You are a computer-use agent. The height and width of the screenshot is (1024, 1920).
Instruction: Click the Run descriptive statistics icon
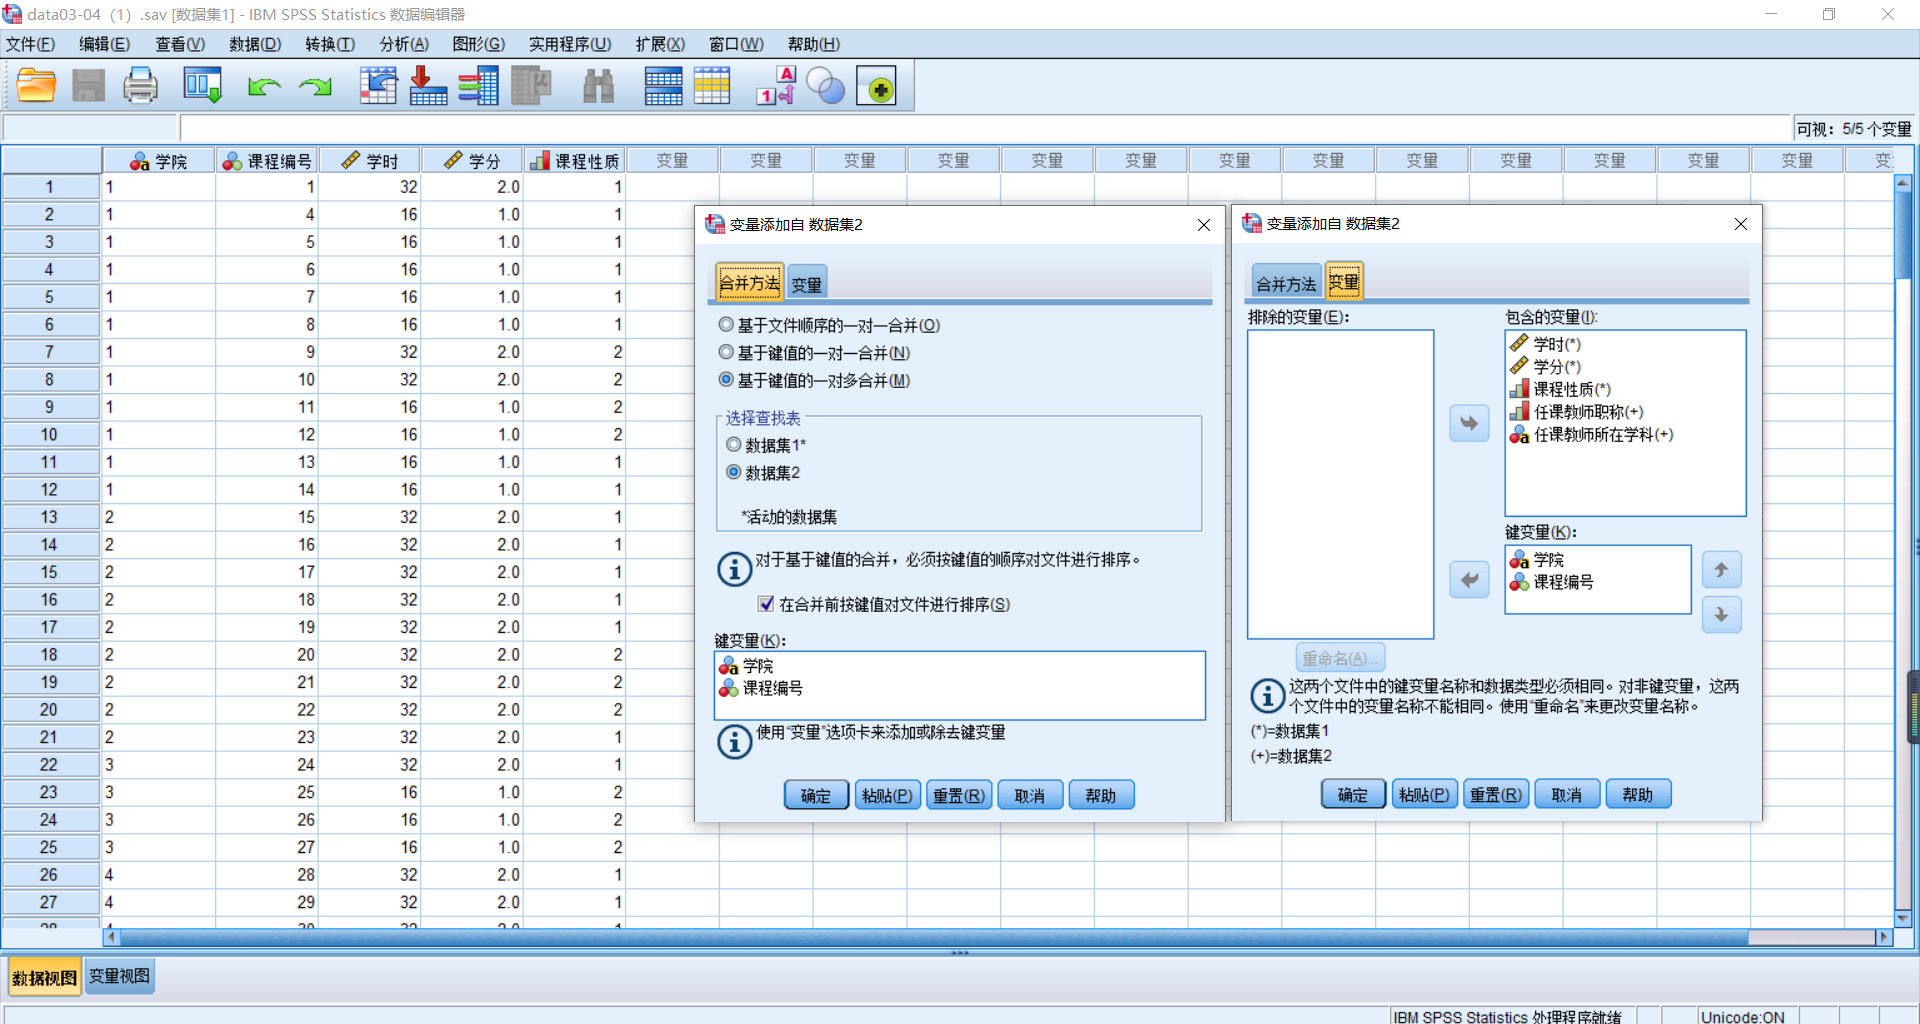531,86
